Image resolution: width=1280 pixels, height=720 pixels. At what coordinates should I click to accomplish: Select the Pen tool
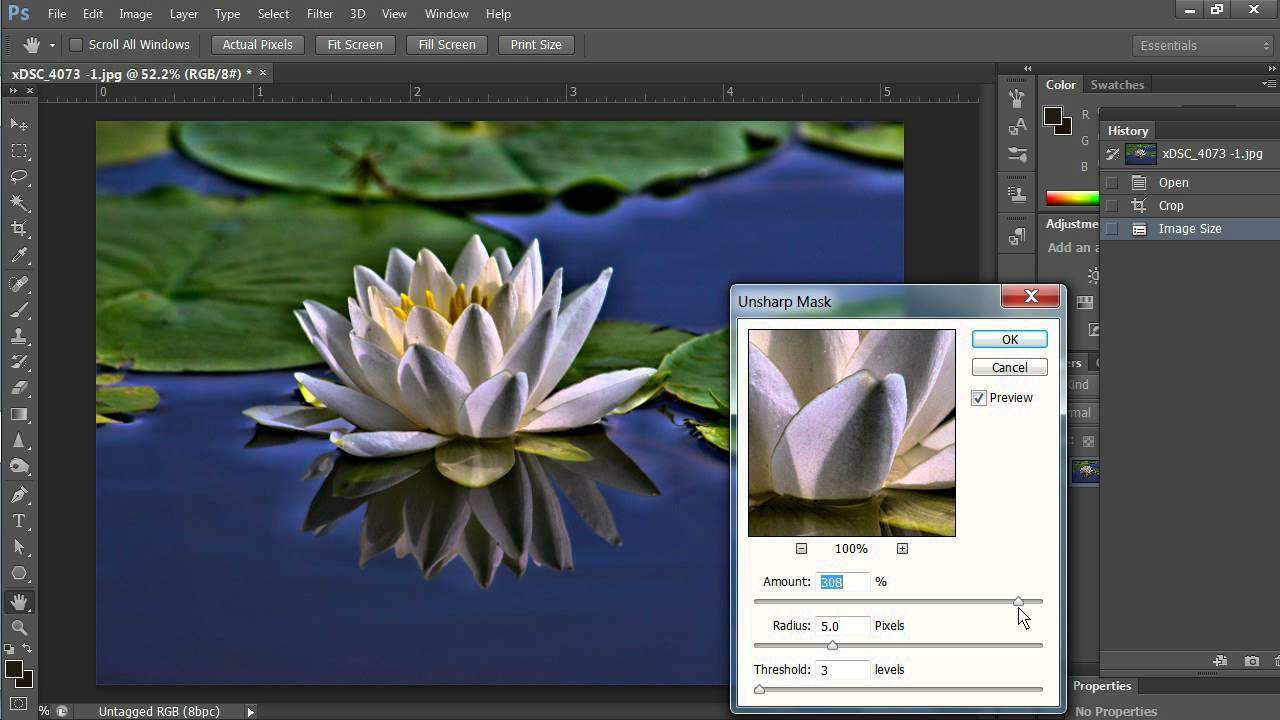(19, 495)
